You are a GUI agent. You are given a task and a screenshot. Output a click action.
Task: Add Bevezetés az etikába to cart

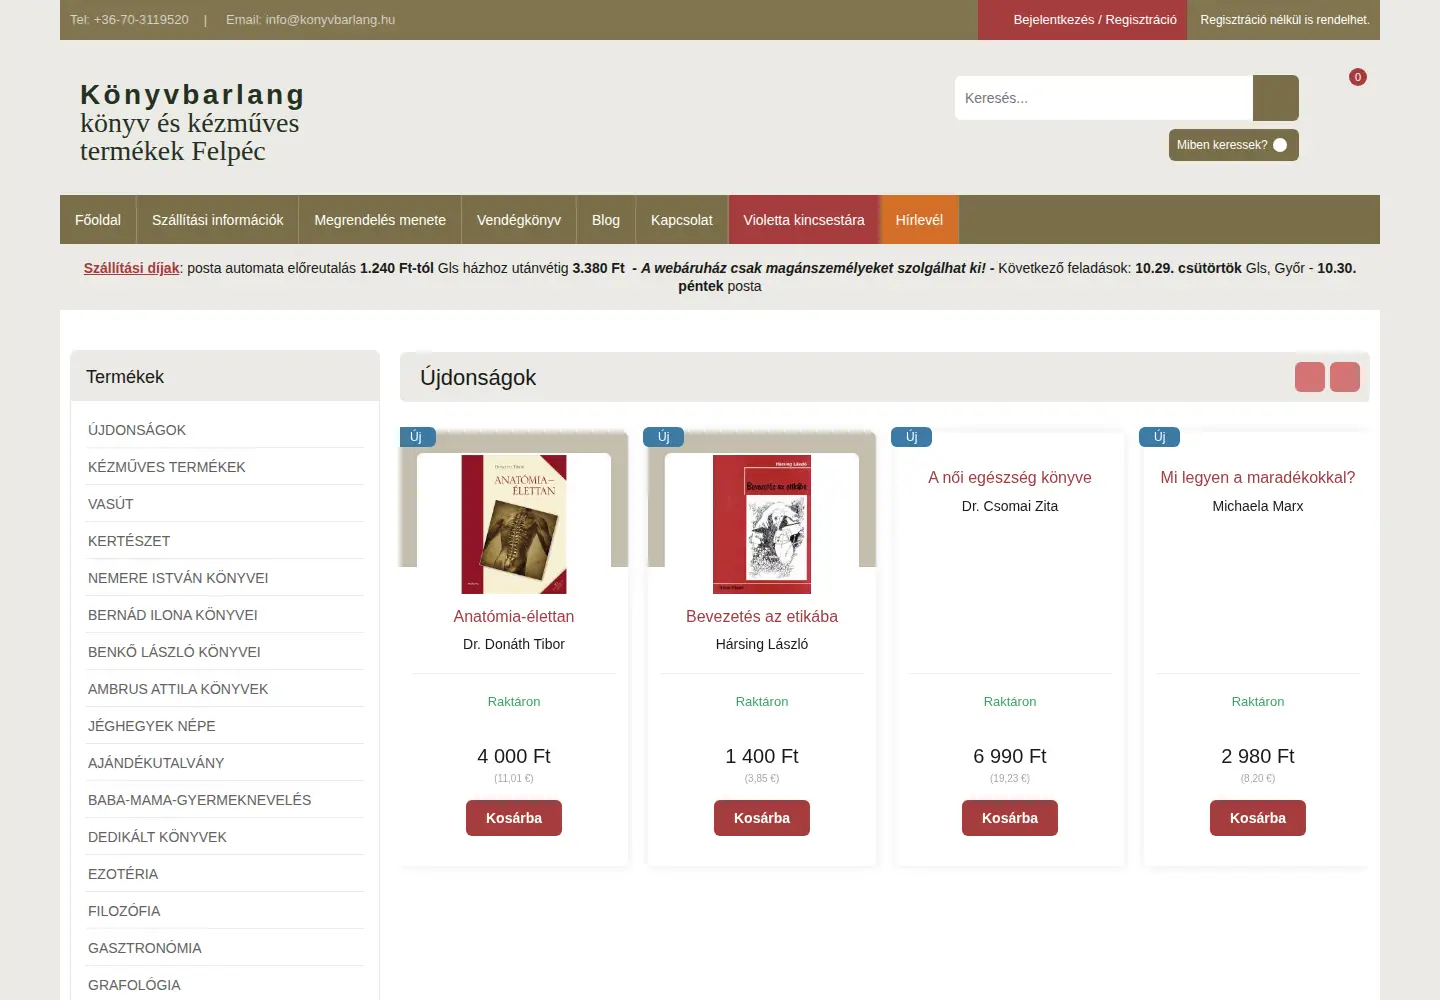coord(762,818)
